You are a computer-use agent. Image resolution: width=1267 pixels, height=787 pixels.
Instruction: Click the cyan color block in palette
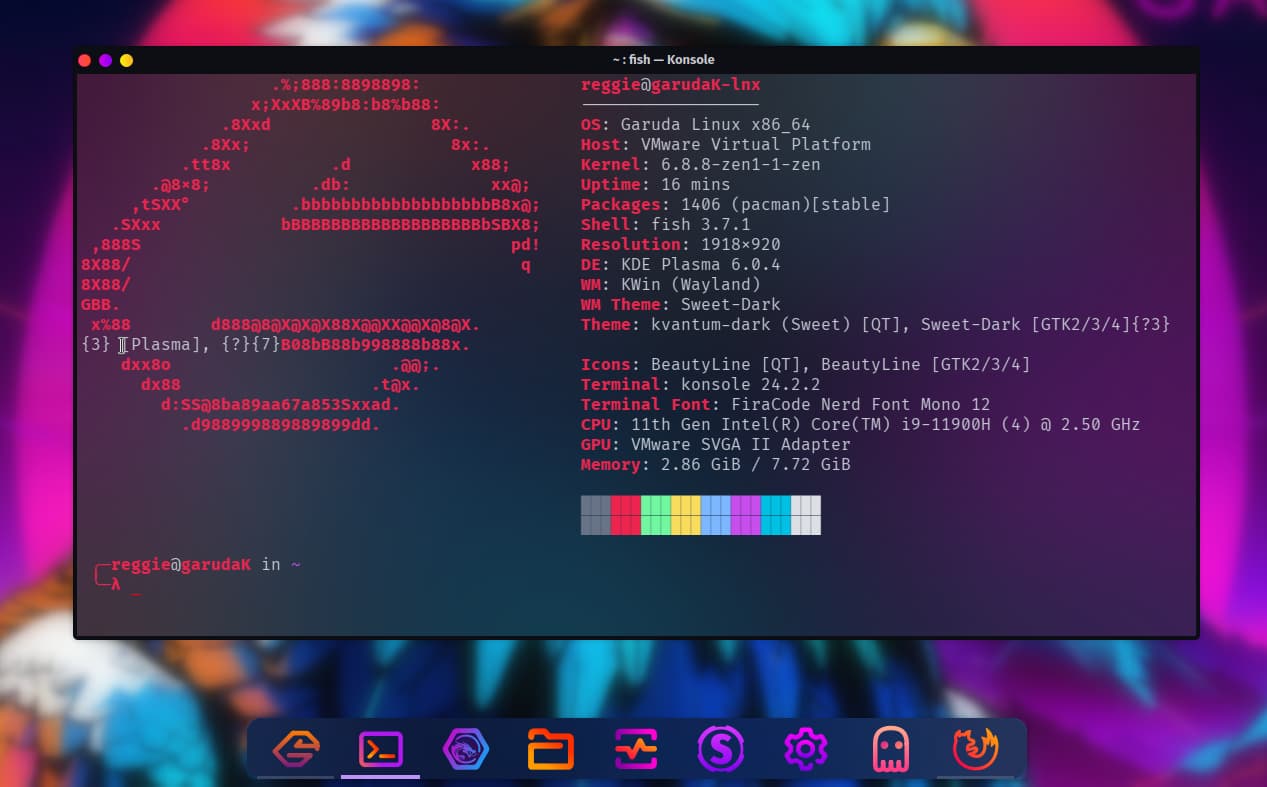776,515
